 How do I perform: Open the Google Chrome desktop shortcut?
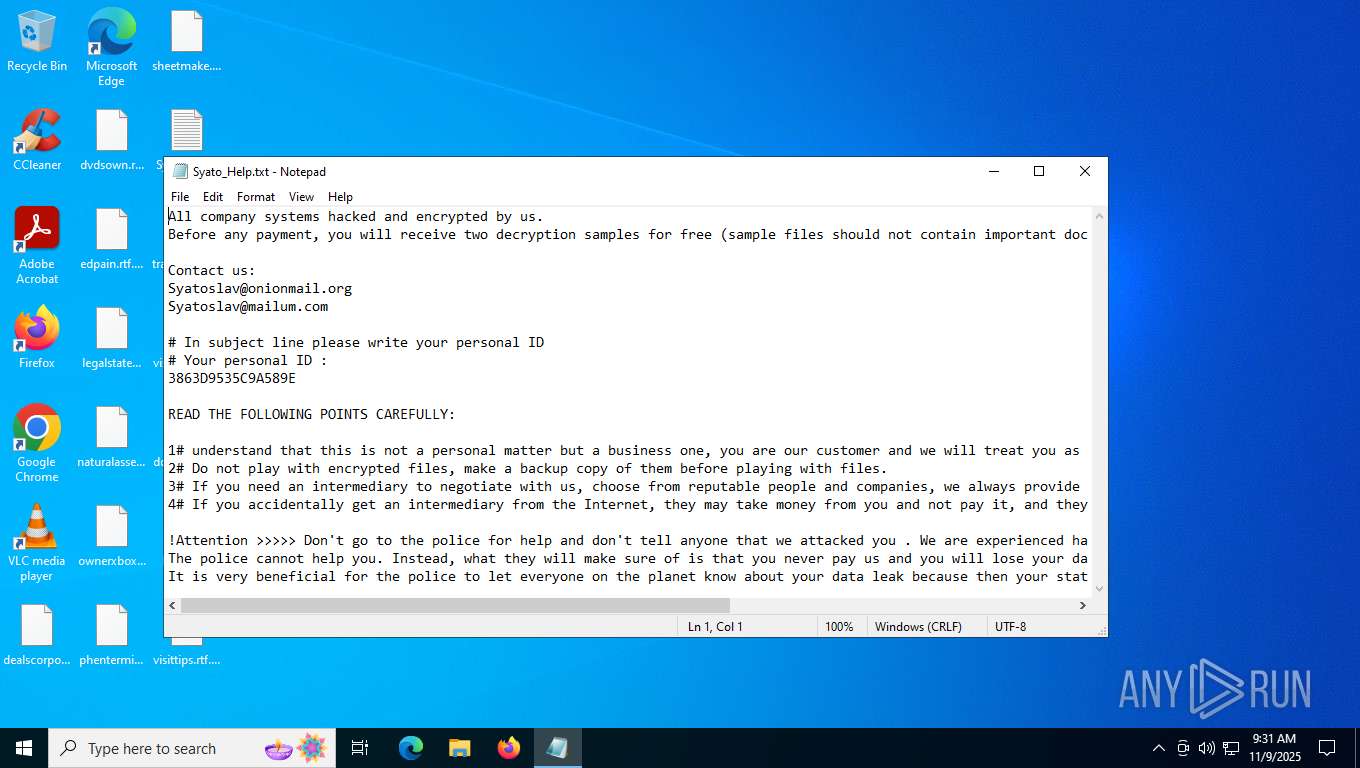(x=37, y=444)
